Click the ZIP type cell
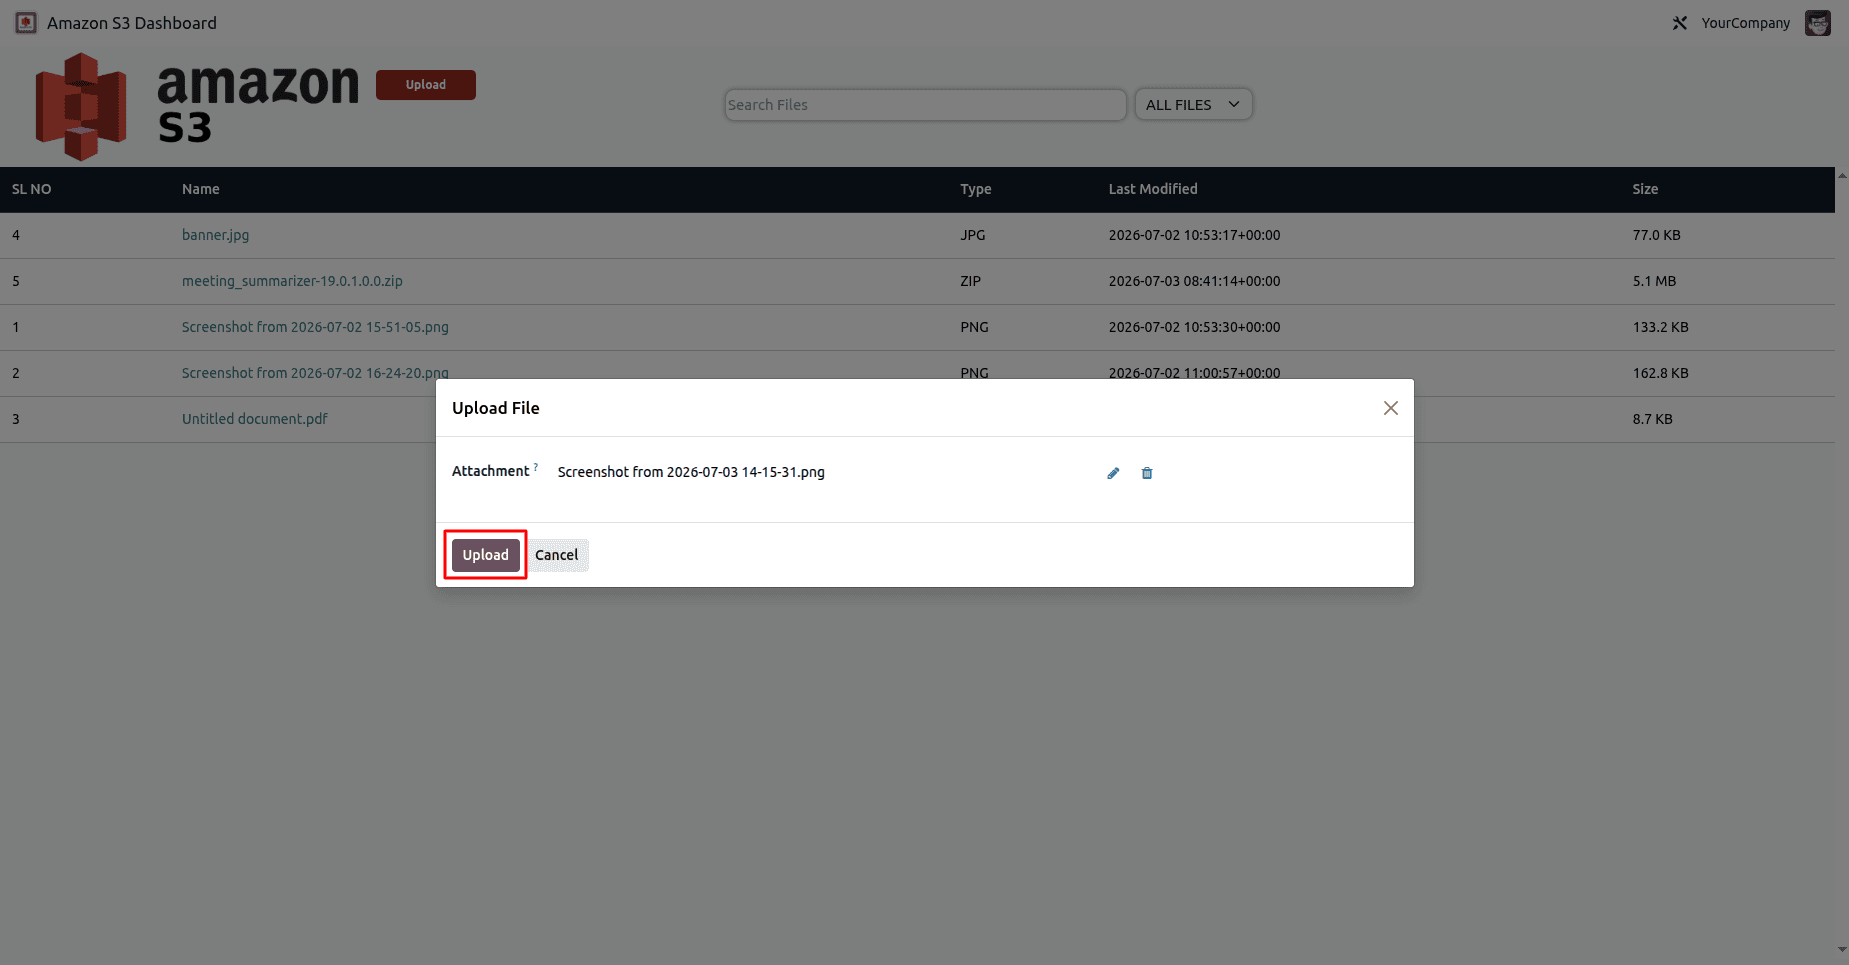 click(x=970, y=281)
